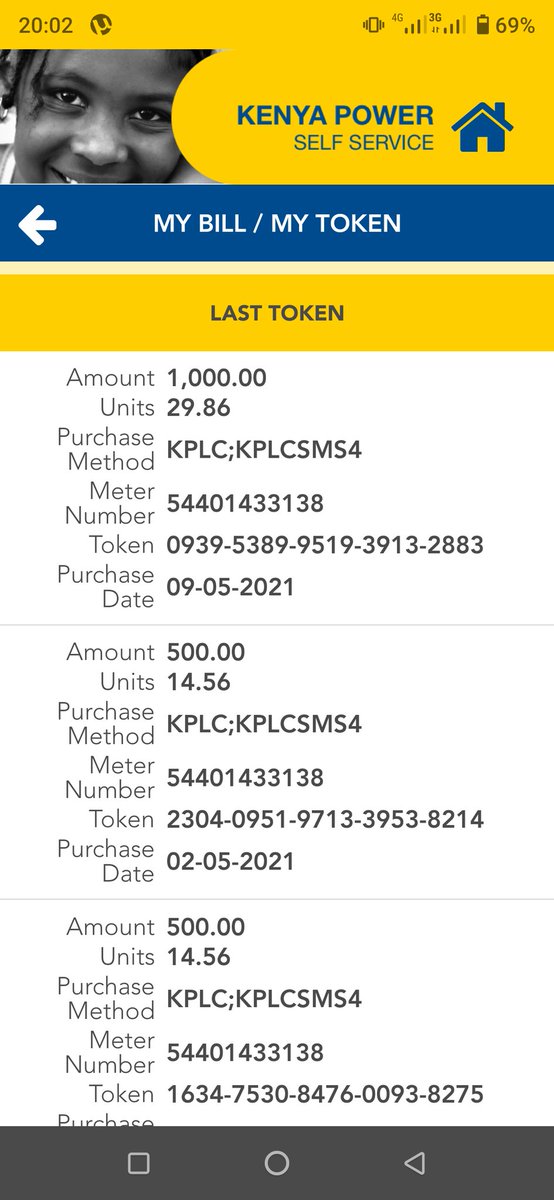Select token 0939-5389-9519-3913-2883
The height and width of the screenshot is (1200, 554).
coord(326,545)
